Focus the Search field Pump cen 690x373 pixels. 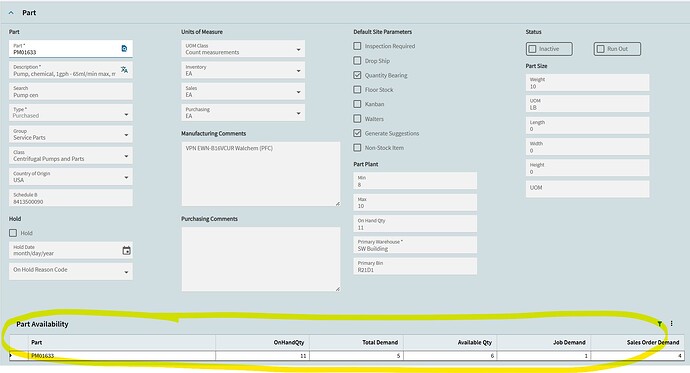pos(71,91)
